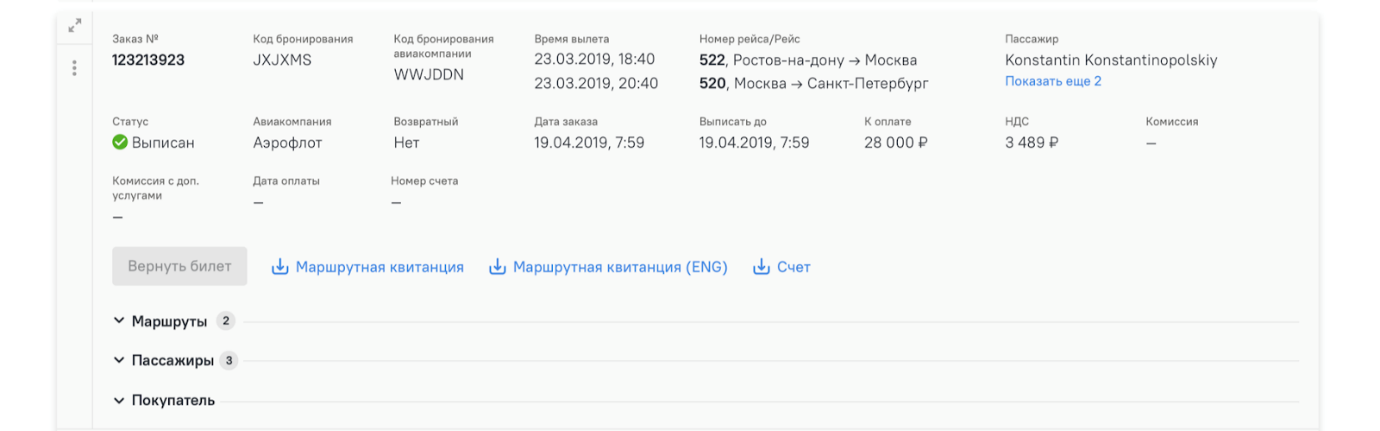Click the download icon beside Счет
This screenshot has height=431, width=1380.
point(762,267)
